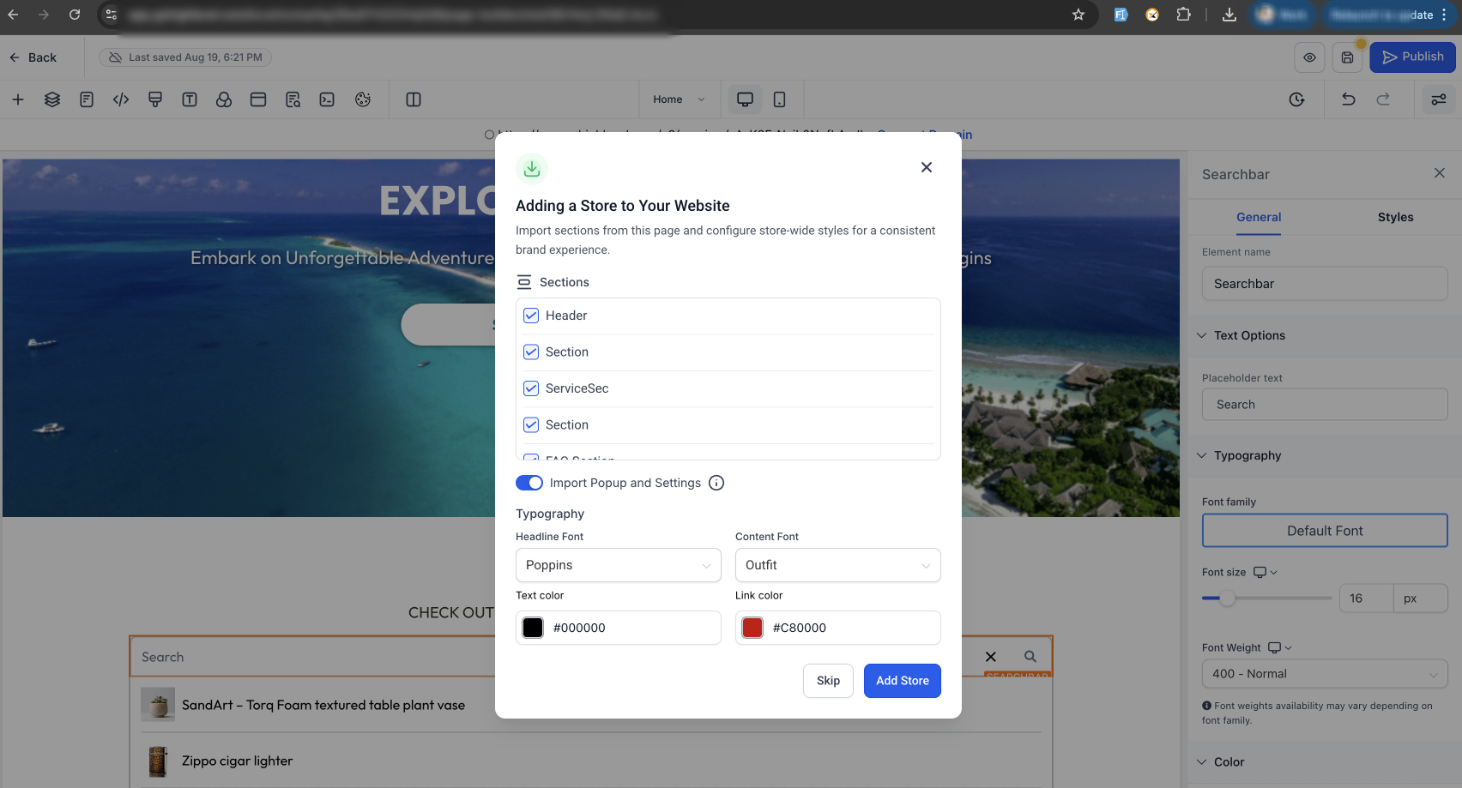Click the Publish button
1462x788 pixels.
(1413, 57)
